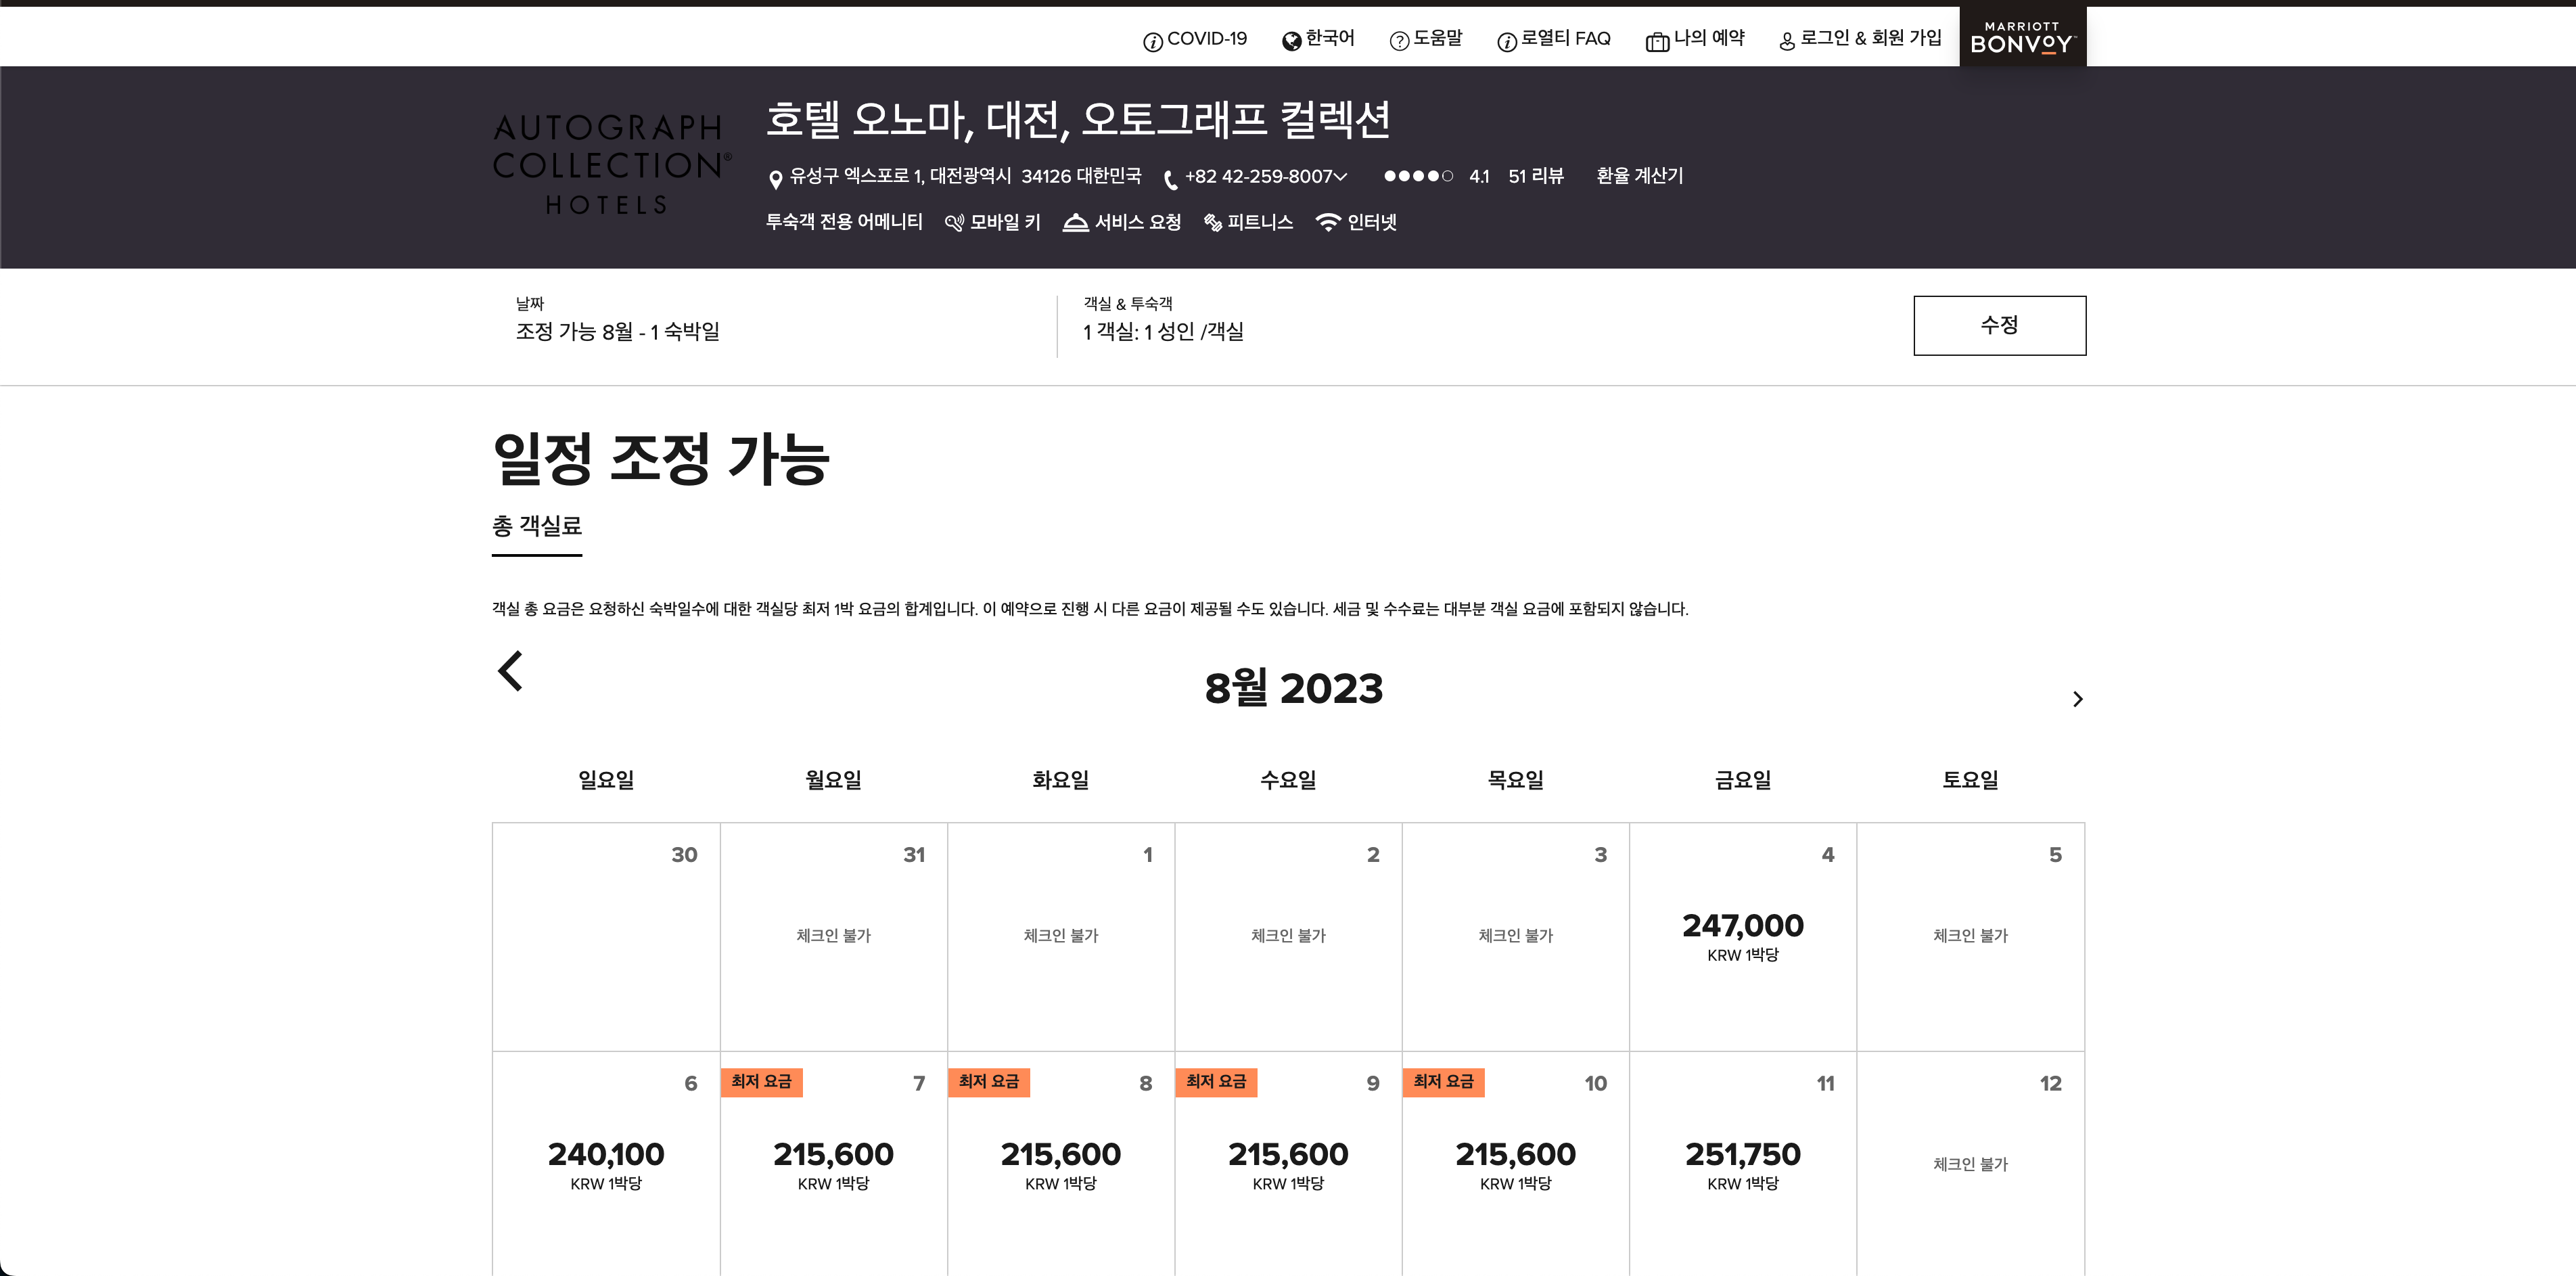This screenshot has height=1276, width=2576.
Task: Expand the phone number chevron dropdown
Action: pos(1340,176)
